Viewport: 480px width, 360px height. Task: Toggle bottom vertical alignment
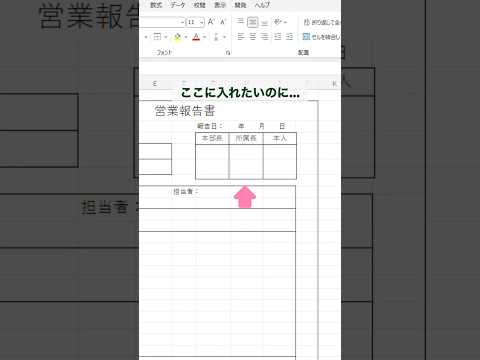point(265,22)
